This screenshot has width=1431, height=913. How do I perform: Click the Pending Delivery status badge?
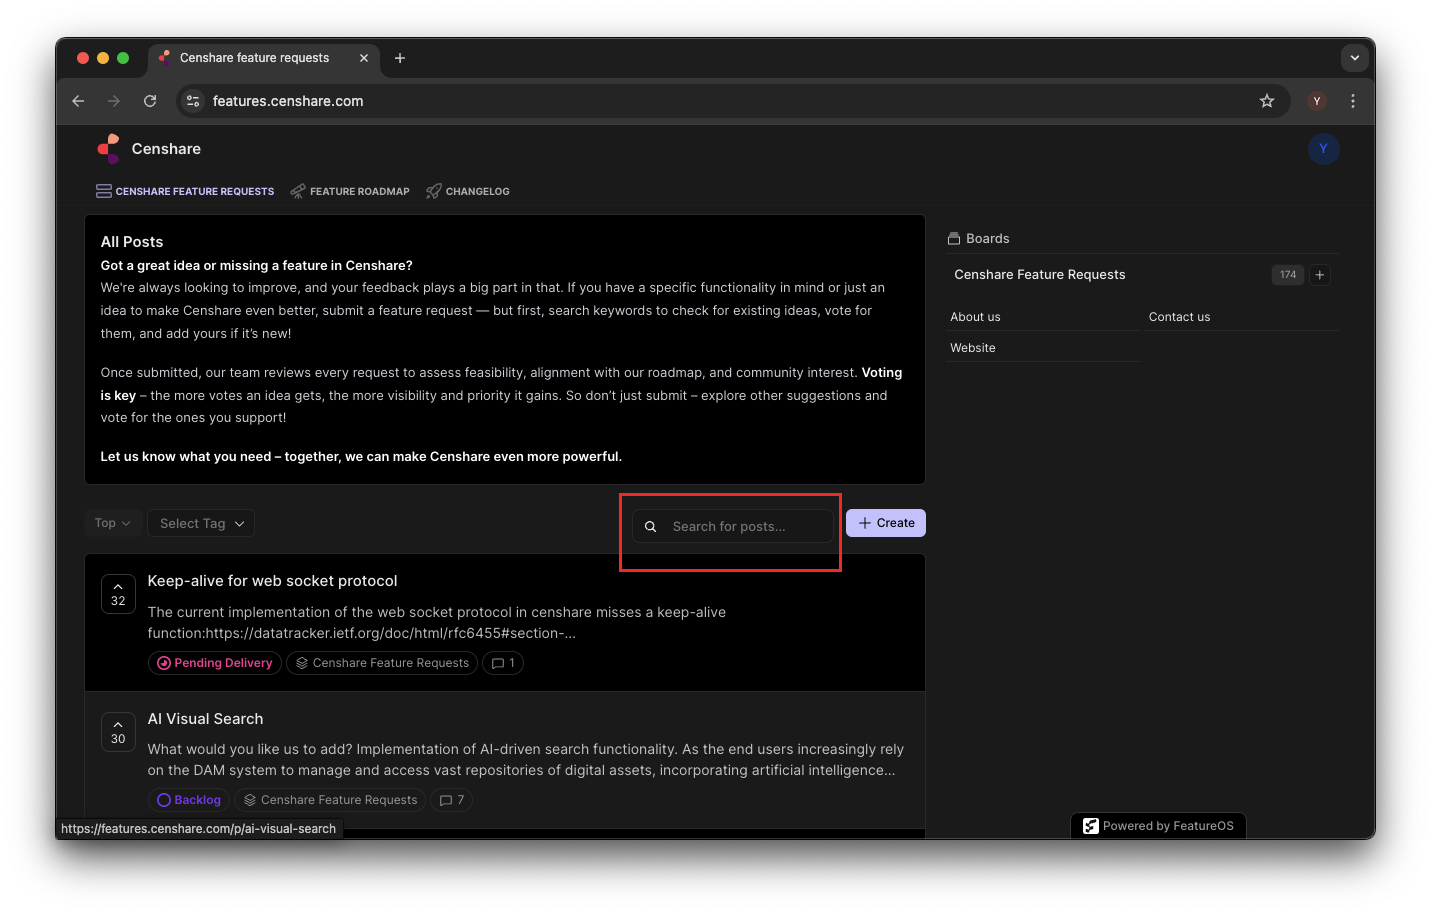click(x=214, y=662)
